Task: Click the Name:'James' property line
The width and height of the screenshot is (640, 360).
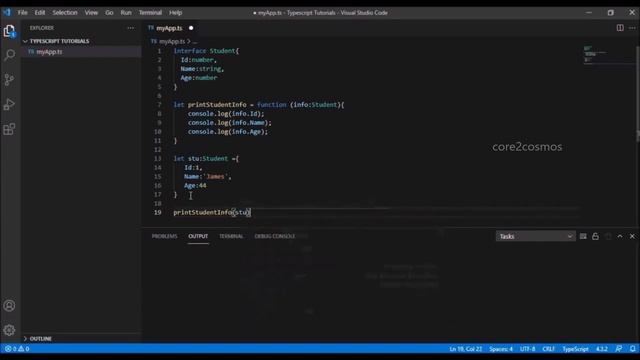Action: 207,176
